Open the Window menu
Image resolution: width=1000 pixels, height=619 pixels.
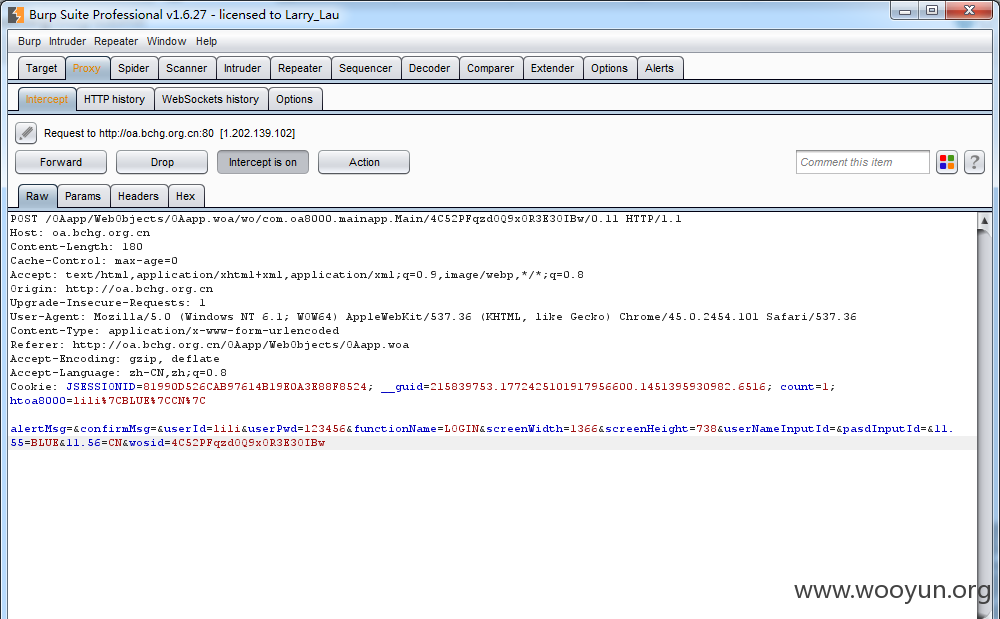point(166,41)
